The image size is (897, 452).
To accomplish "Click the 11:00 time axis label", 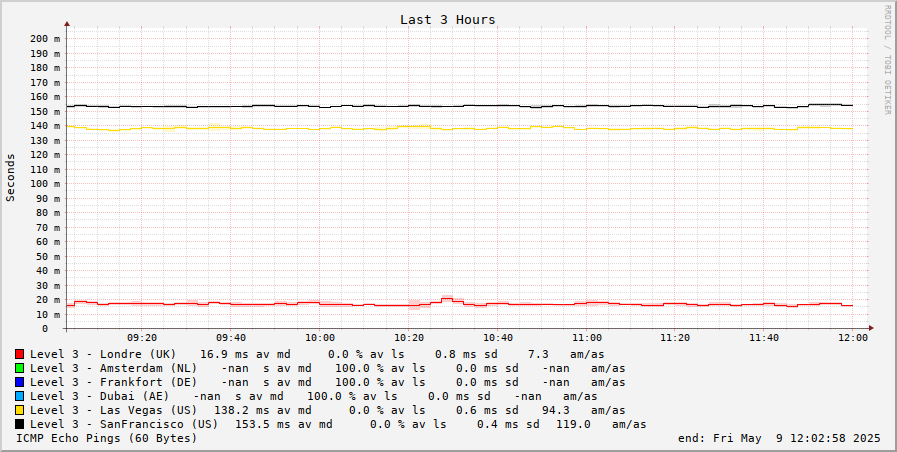I will pos(586,338).
